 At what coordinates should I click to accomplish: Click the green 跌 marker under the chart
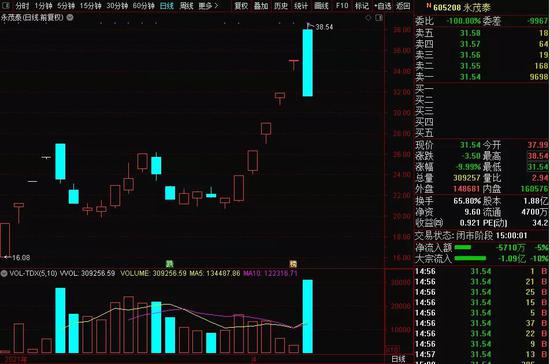(170, 264)
